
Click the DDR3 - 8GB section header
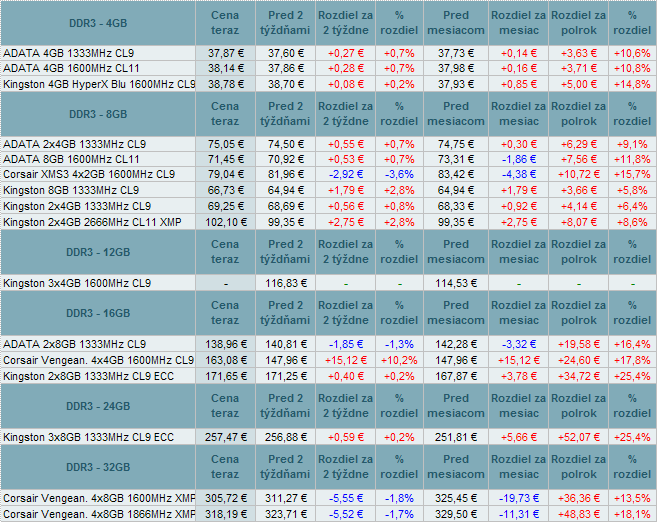(98, 114)
